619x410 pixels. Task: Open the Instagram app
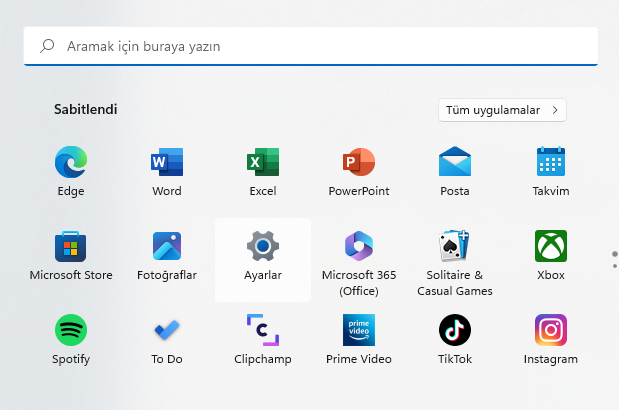(x=551, y=339)
